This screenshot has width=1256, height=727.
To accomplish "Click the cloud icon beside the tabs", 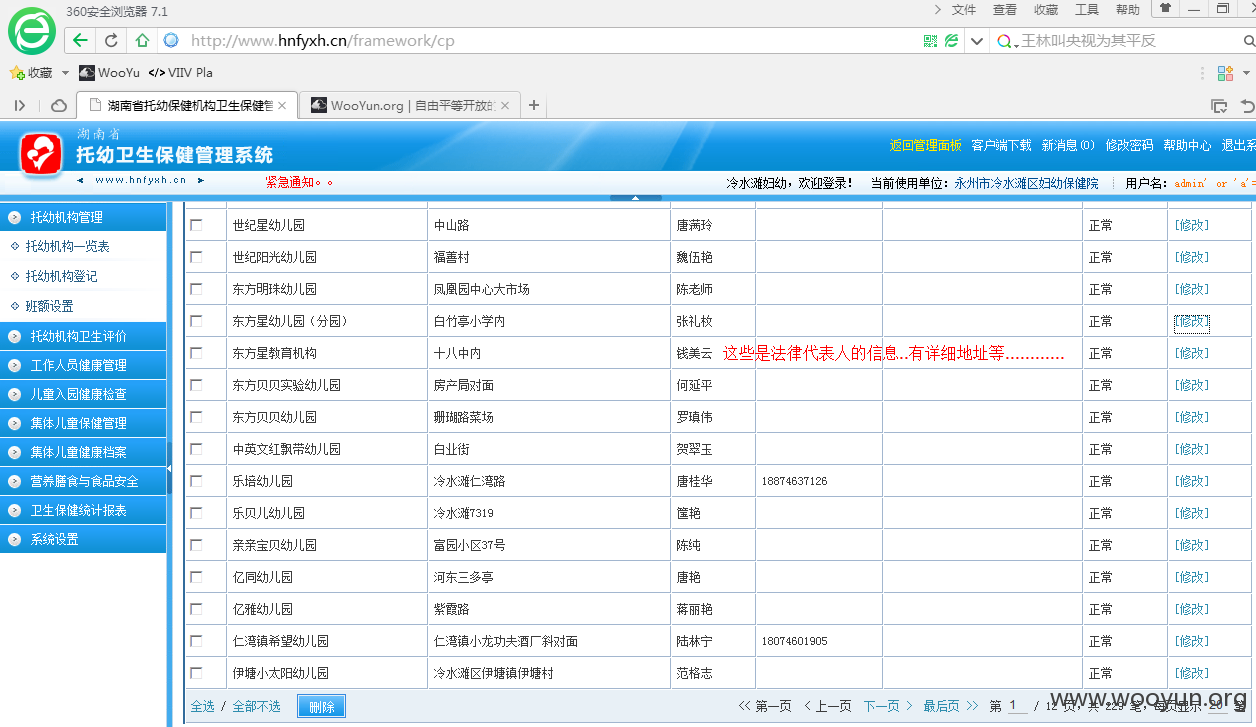I will coord(59,105).
